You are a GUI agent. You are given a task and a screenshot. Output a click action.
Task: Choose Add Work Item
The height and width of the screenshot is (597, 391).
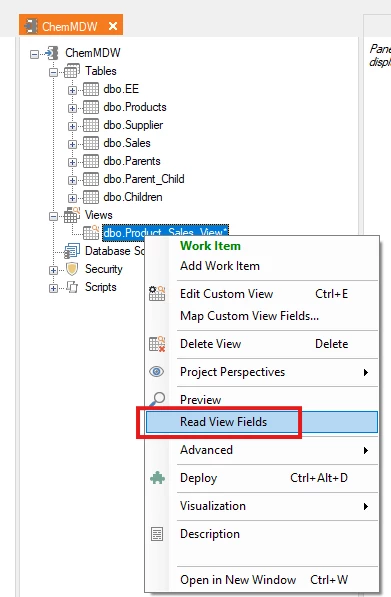click(x=220, y=266)
